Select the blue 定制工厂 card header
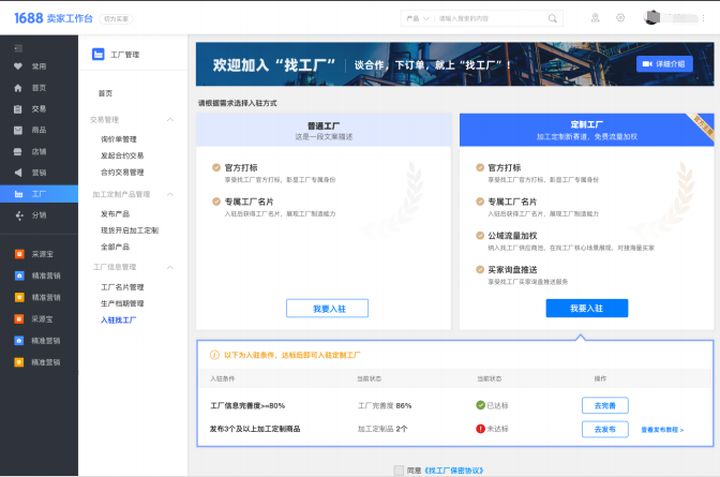Viewport: 720px width, 477px height. coord(586,130)
